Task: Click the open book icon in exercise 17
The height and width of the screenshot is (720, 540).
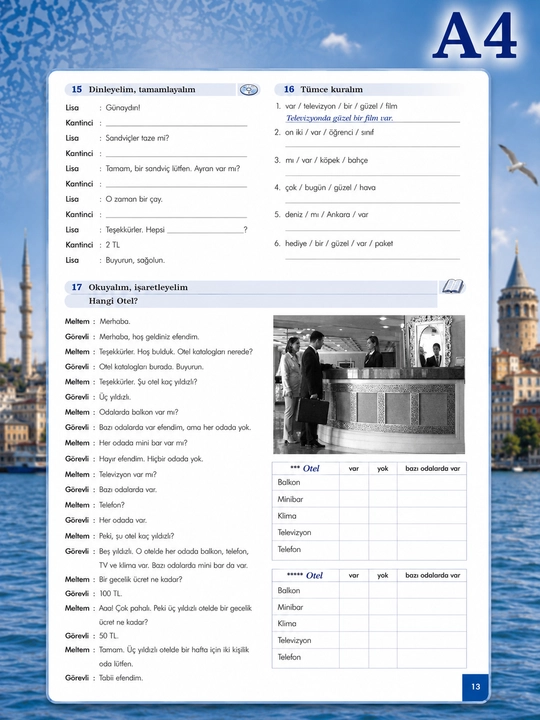Action: click(x=453, y=287)
